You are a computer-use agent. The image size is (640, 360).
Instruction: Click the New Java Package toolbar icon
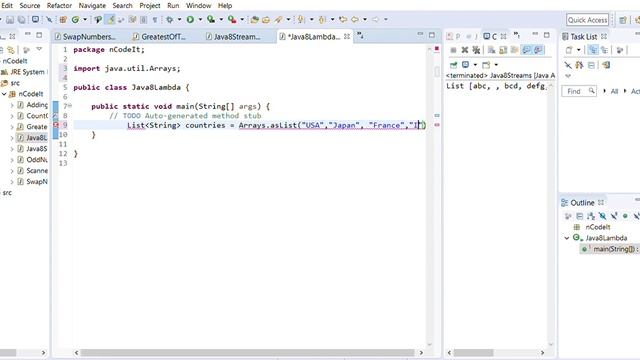pyautogui.click(x=63, y=19)
